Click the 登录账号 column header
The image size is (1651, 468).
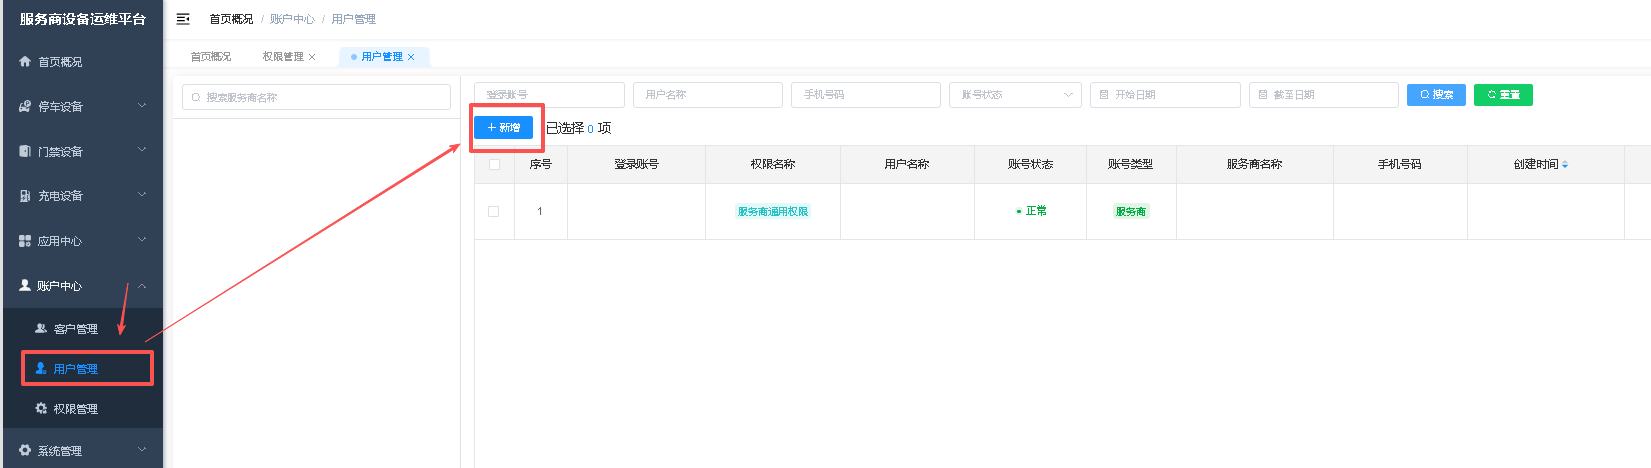coord(637,164)
